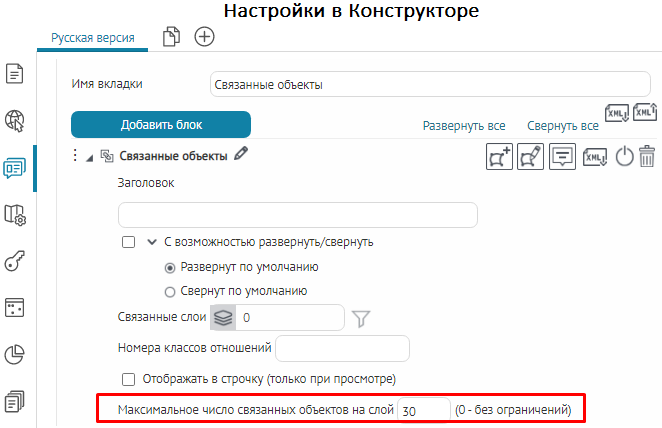Click the Развернуть все link

pos(463,126)
